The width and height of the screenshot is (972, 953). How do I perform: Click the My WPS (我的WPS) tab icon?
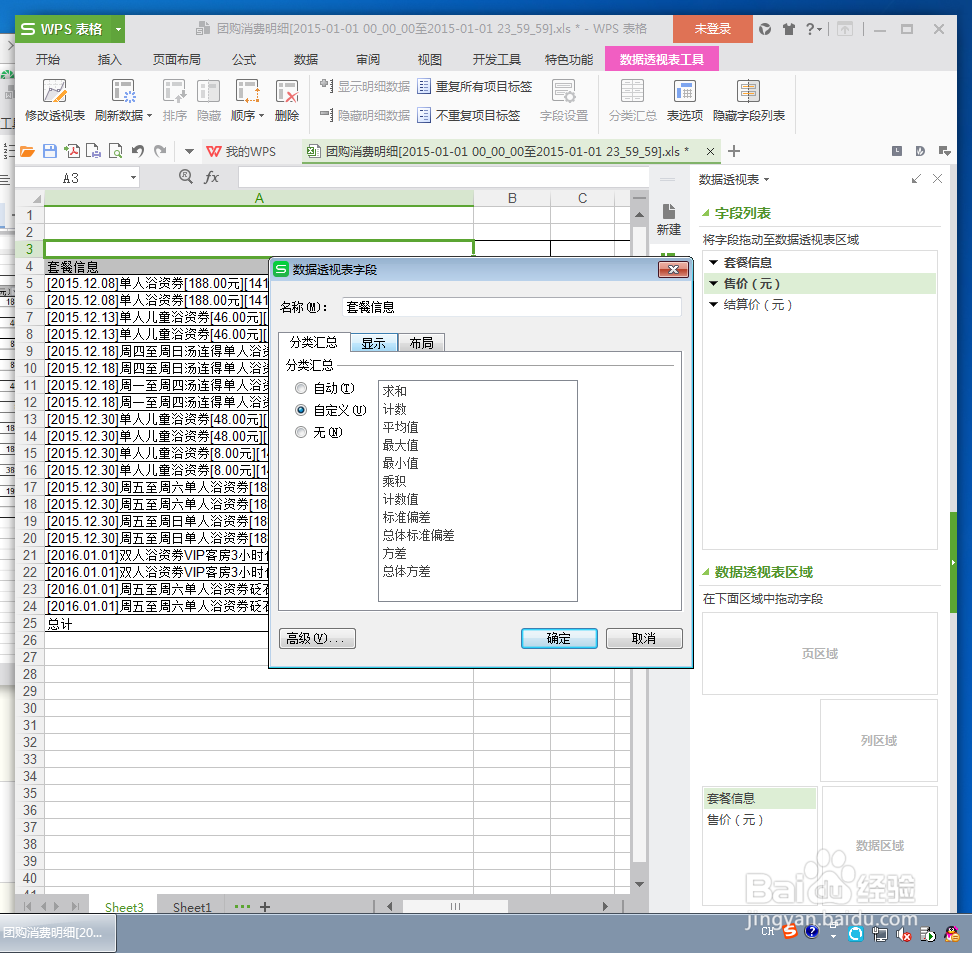[x=214, y=151]
